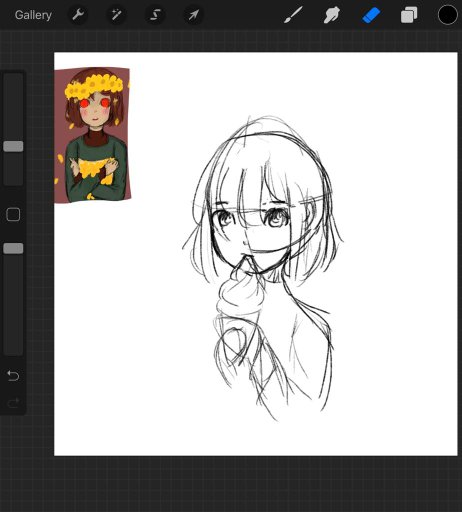Tap the flower-crown reference image on canvas
The height and width of the screenshot is (512, 462).
point(92,135)
